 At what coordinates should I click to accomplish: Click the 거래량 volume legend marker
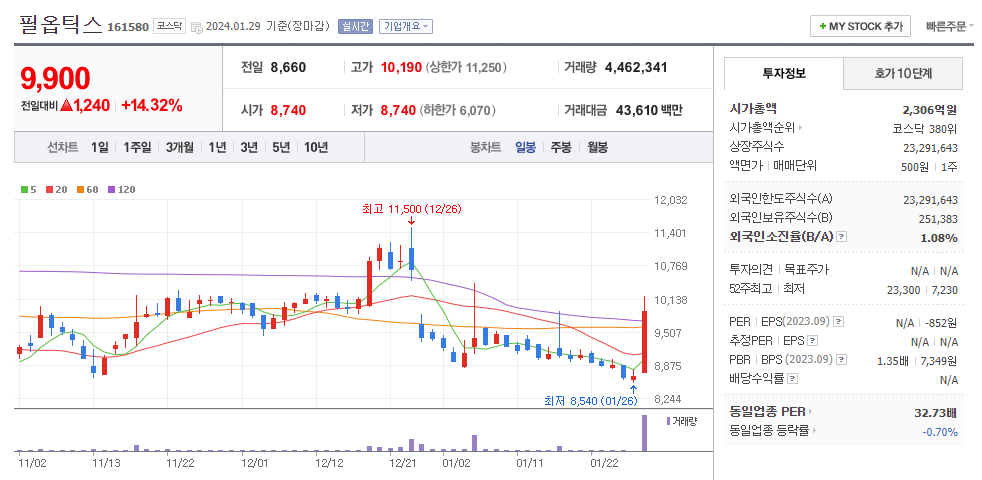click(681, 420)
